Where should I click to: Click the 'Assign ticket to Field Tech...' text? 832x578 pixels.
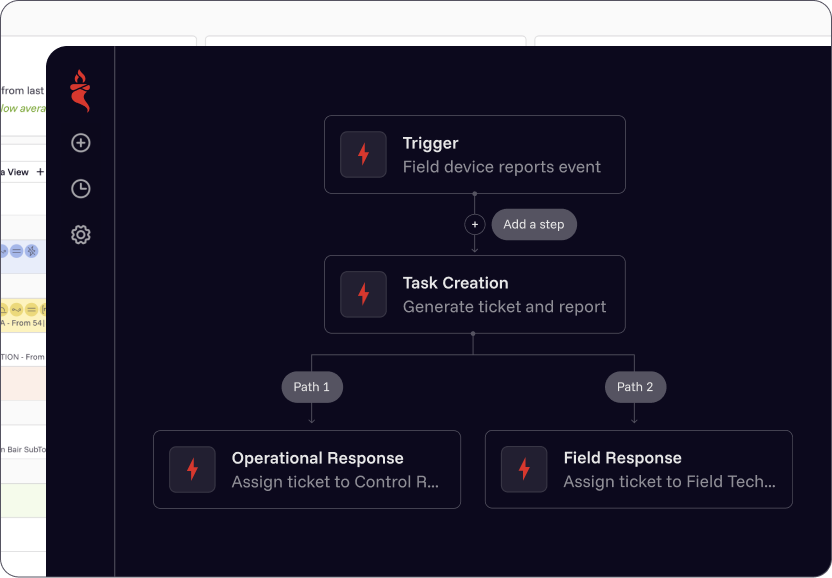669,482
